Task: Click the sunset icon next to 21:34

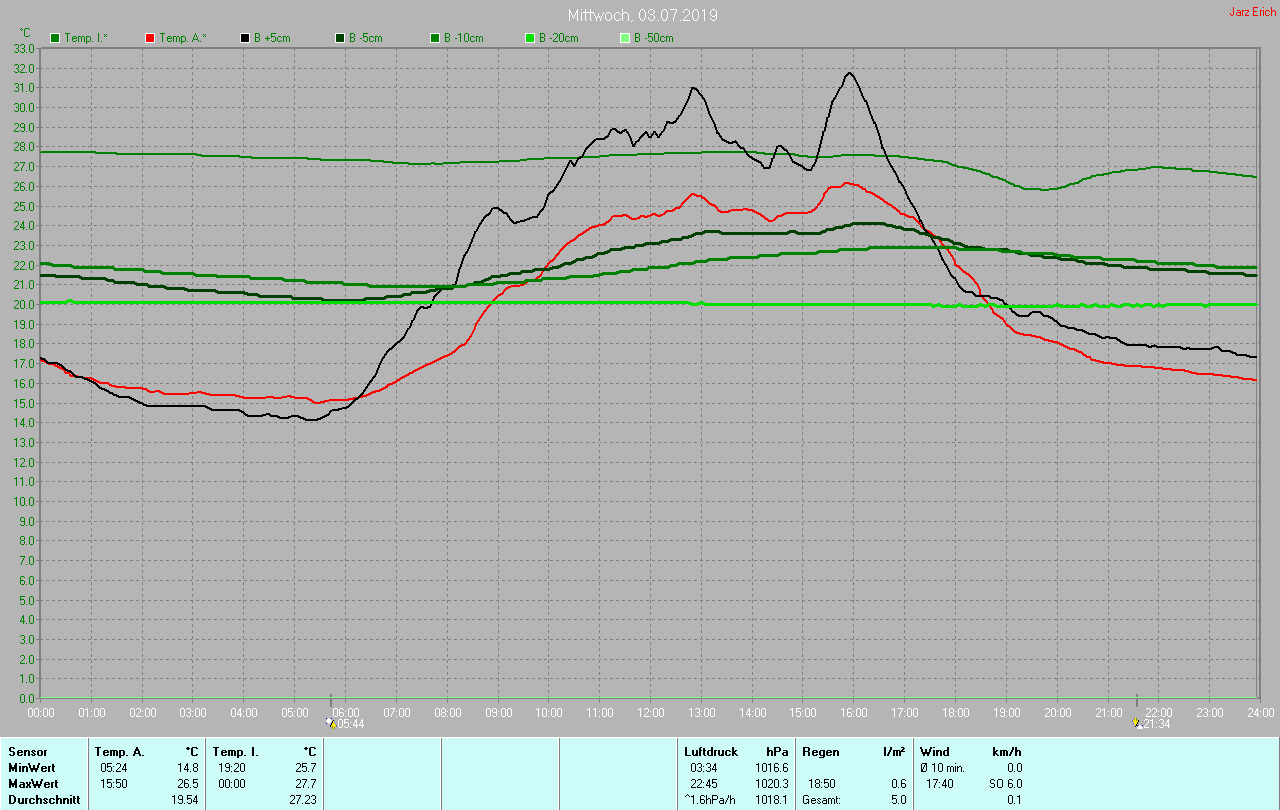Action: (1137, 722)
